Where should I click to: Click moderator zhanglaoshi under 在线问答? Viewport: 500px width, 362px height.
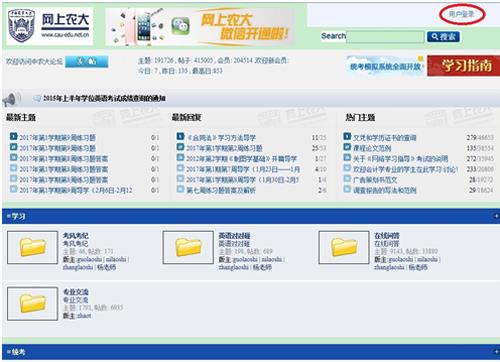pos(389,267)
